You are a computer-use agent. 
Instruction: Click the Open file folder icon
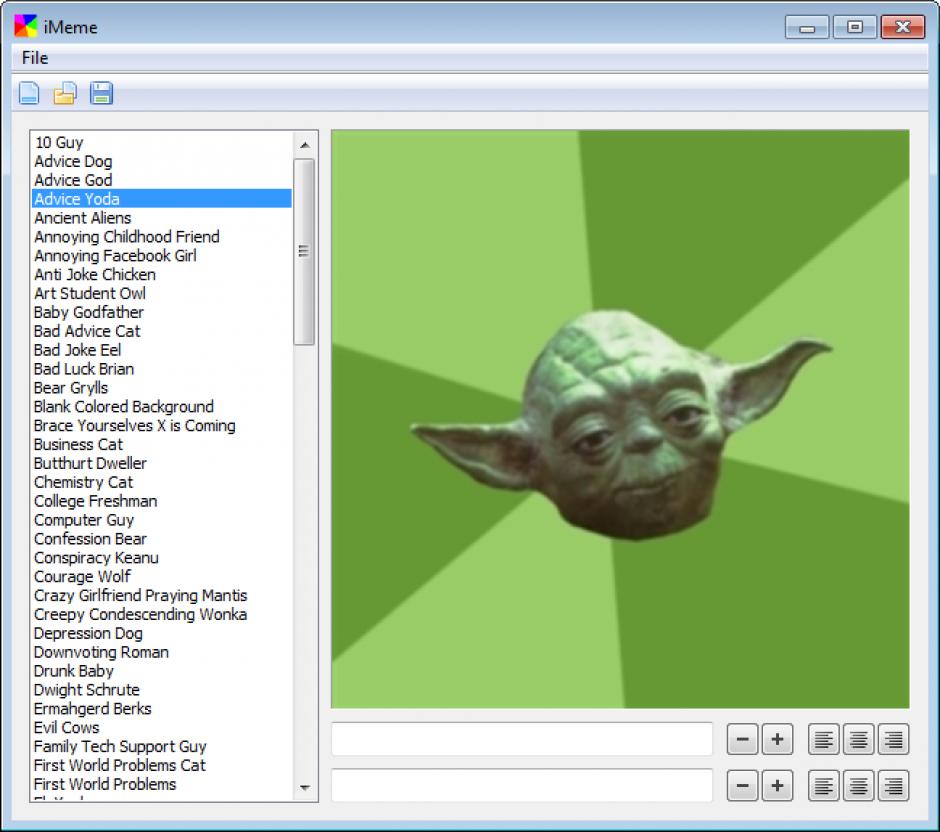[x=65, y=94]
